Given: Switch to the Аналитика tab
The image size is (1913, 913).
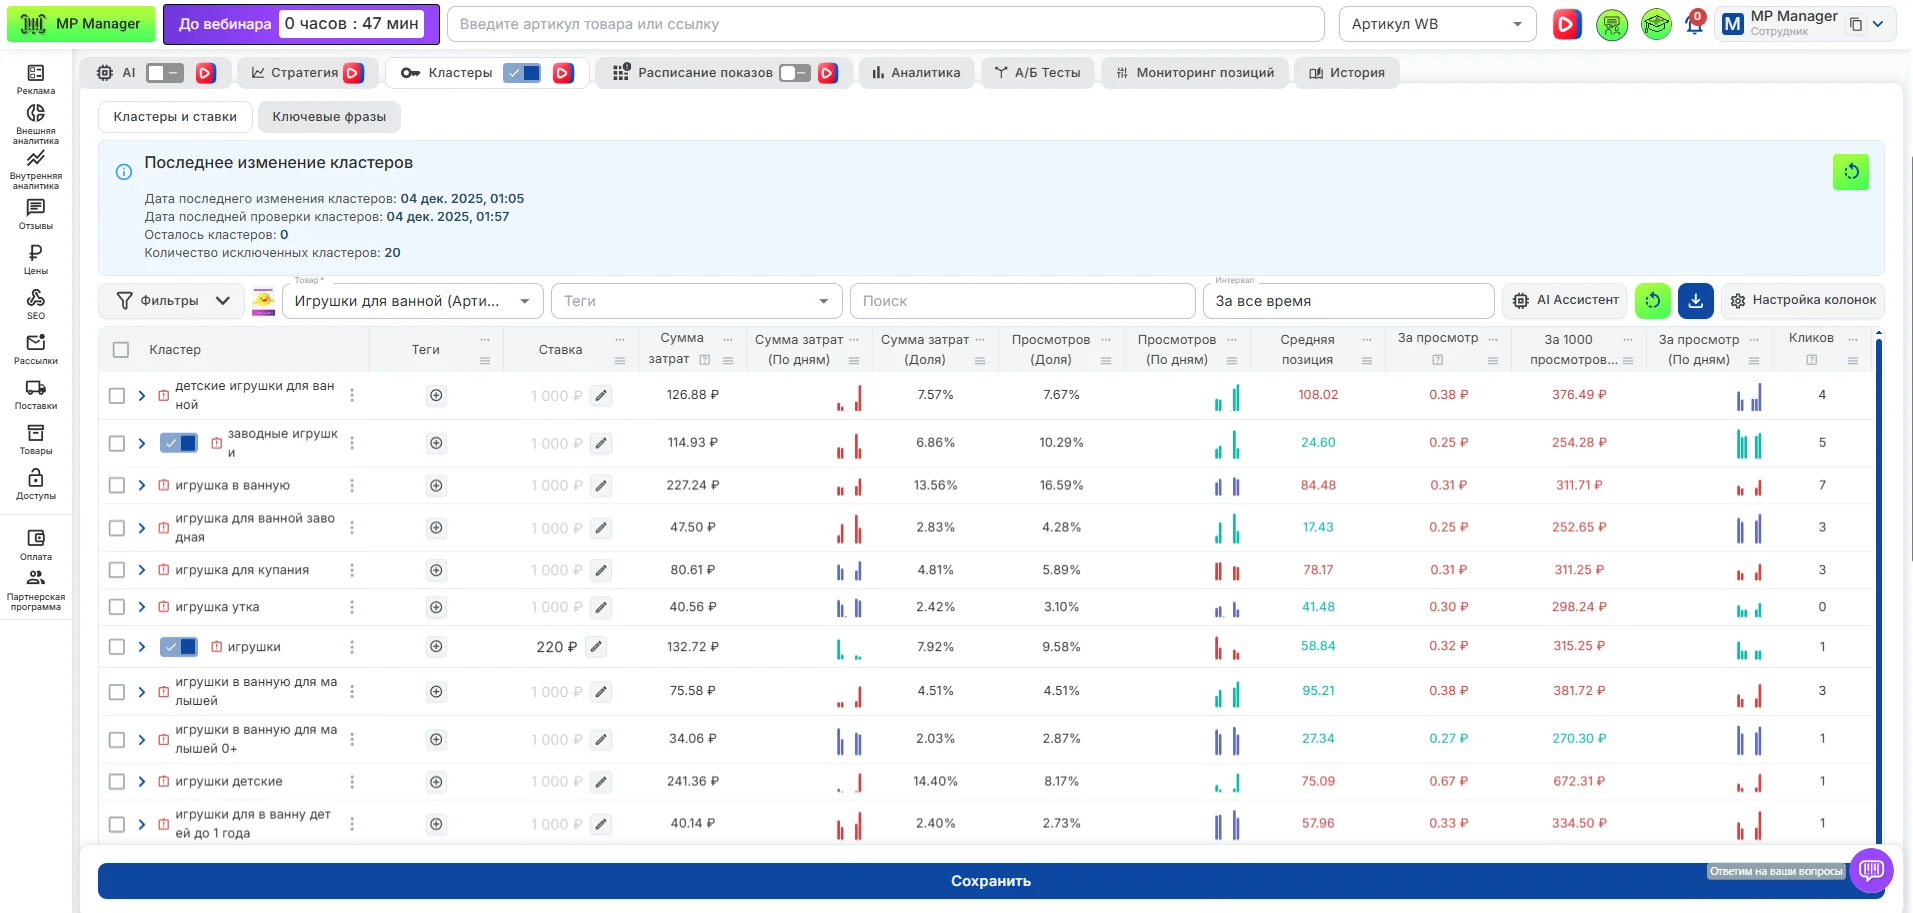Looking at the screenshot, I should [916, 73].
